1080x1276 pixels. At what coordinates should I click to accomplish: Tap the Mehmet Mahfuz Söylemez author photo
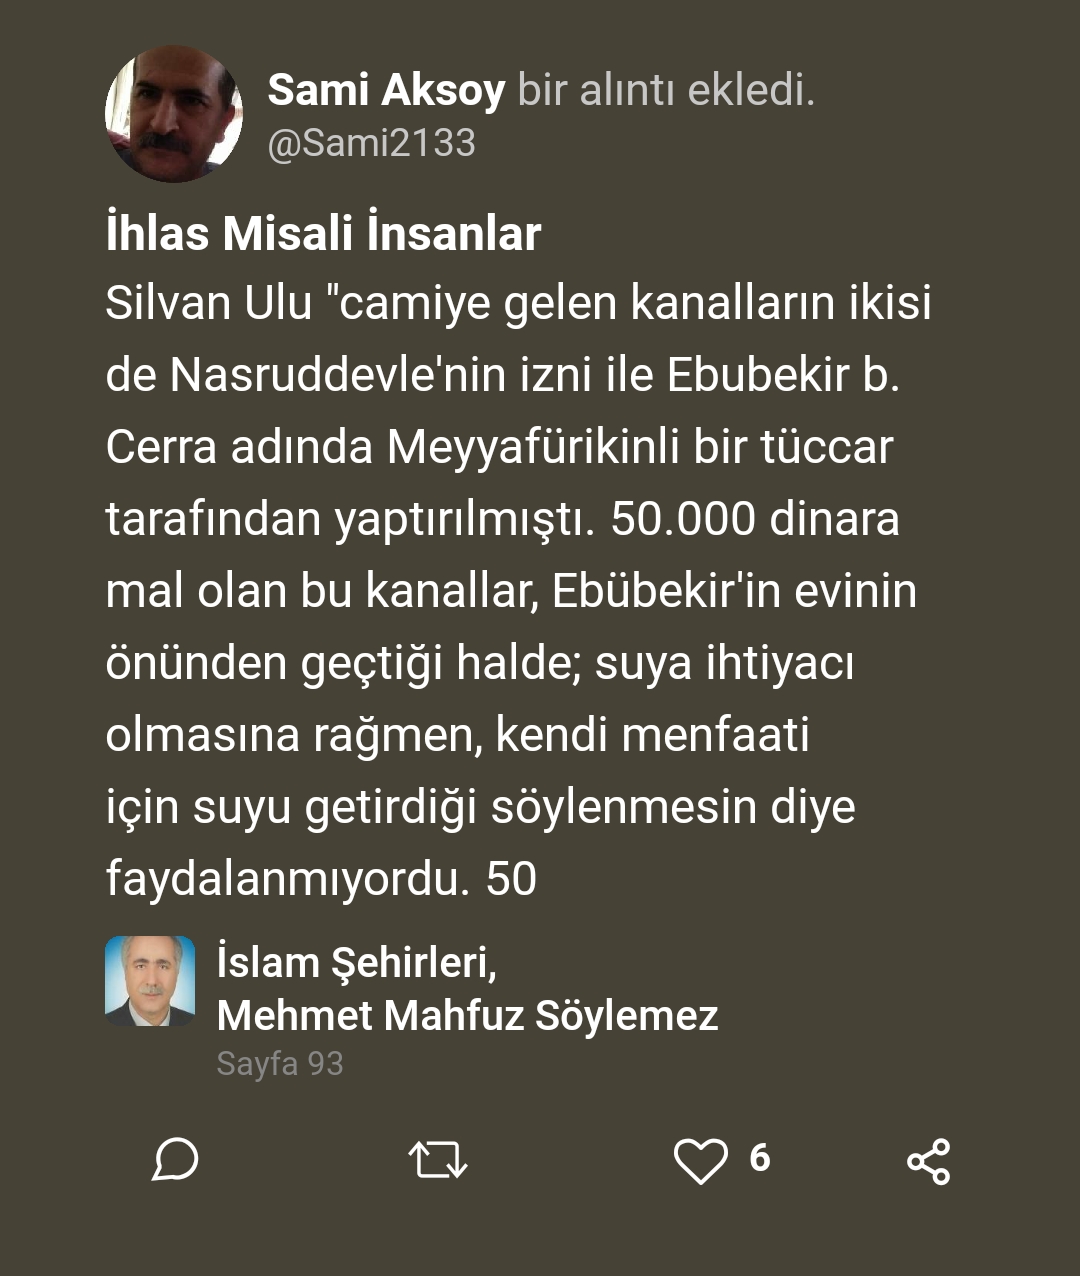pyautogui.click(x=150, y=981)
